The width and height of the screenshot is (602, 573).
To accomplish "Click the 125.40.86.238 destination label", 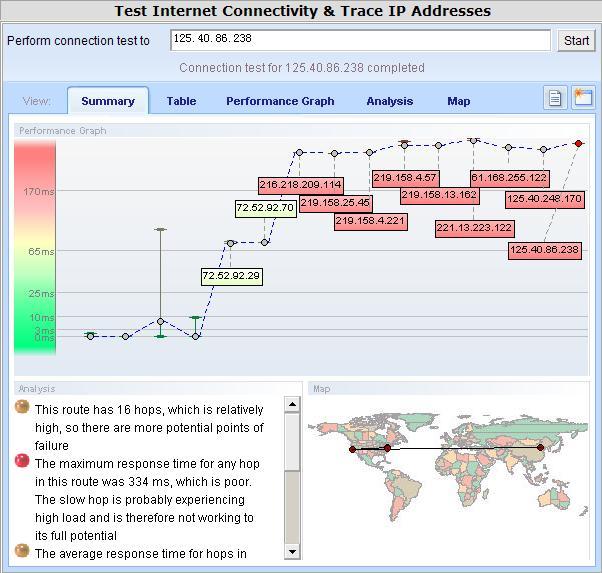I will pyautogui.click(x=545, y=250).
